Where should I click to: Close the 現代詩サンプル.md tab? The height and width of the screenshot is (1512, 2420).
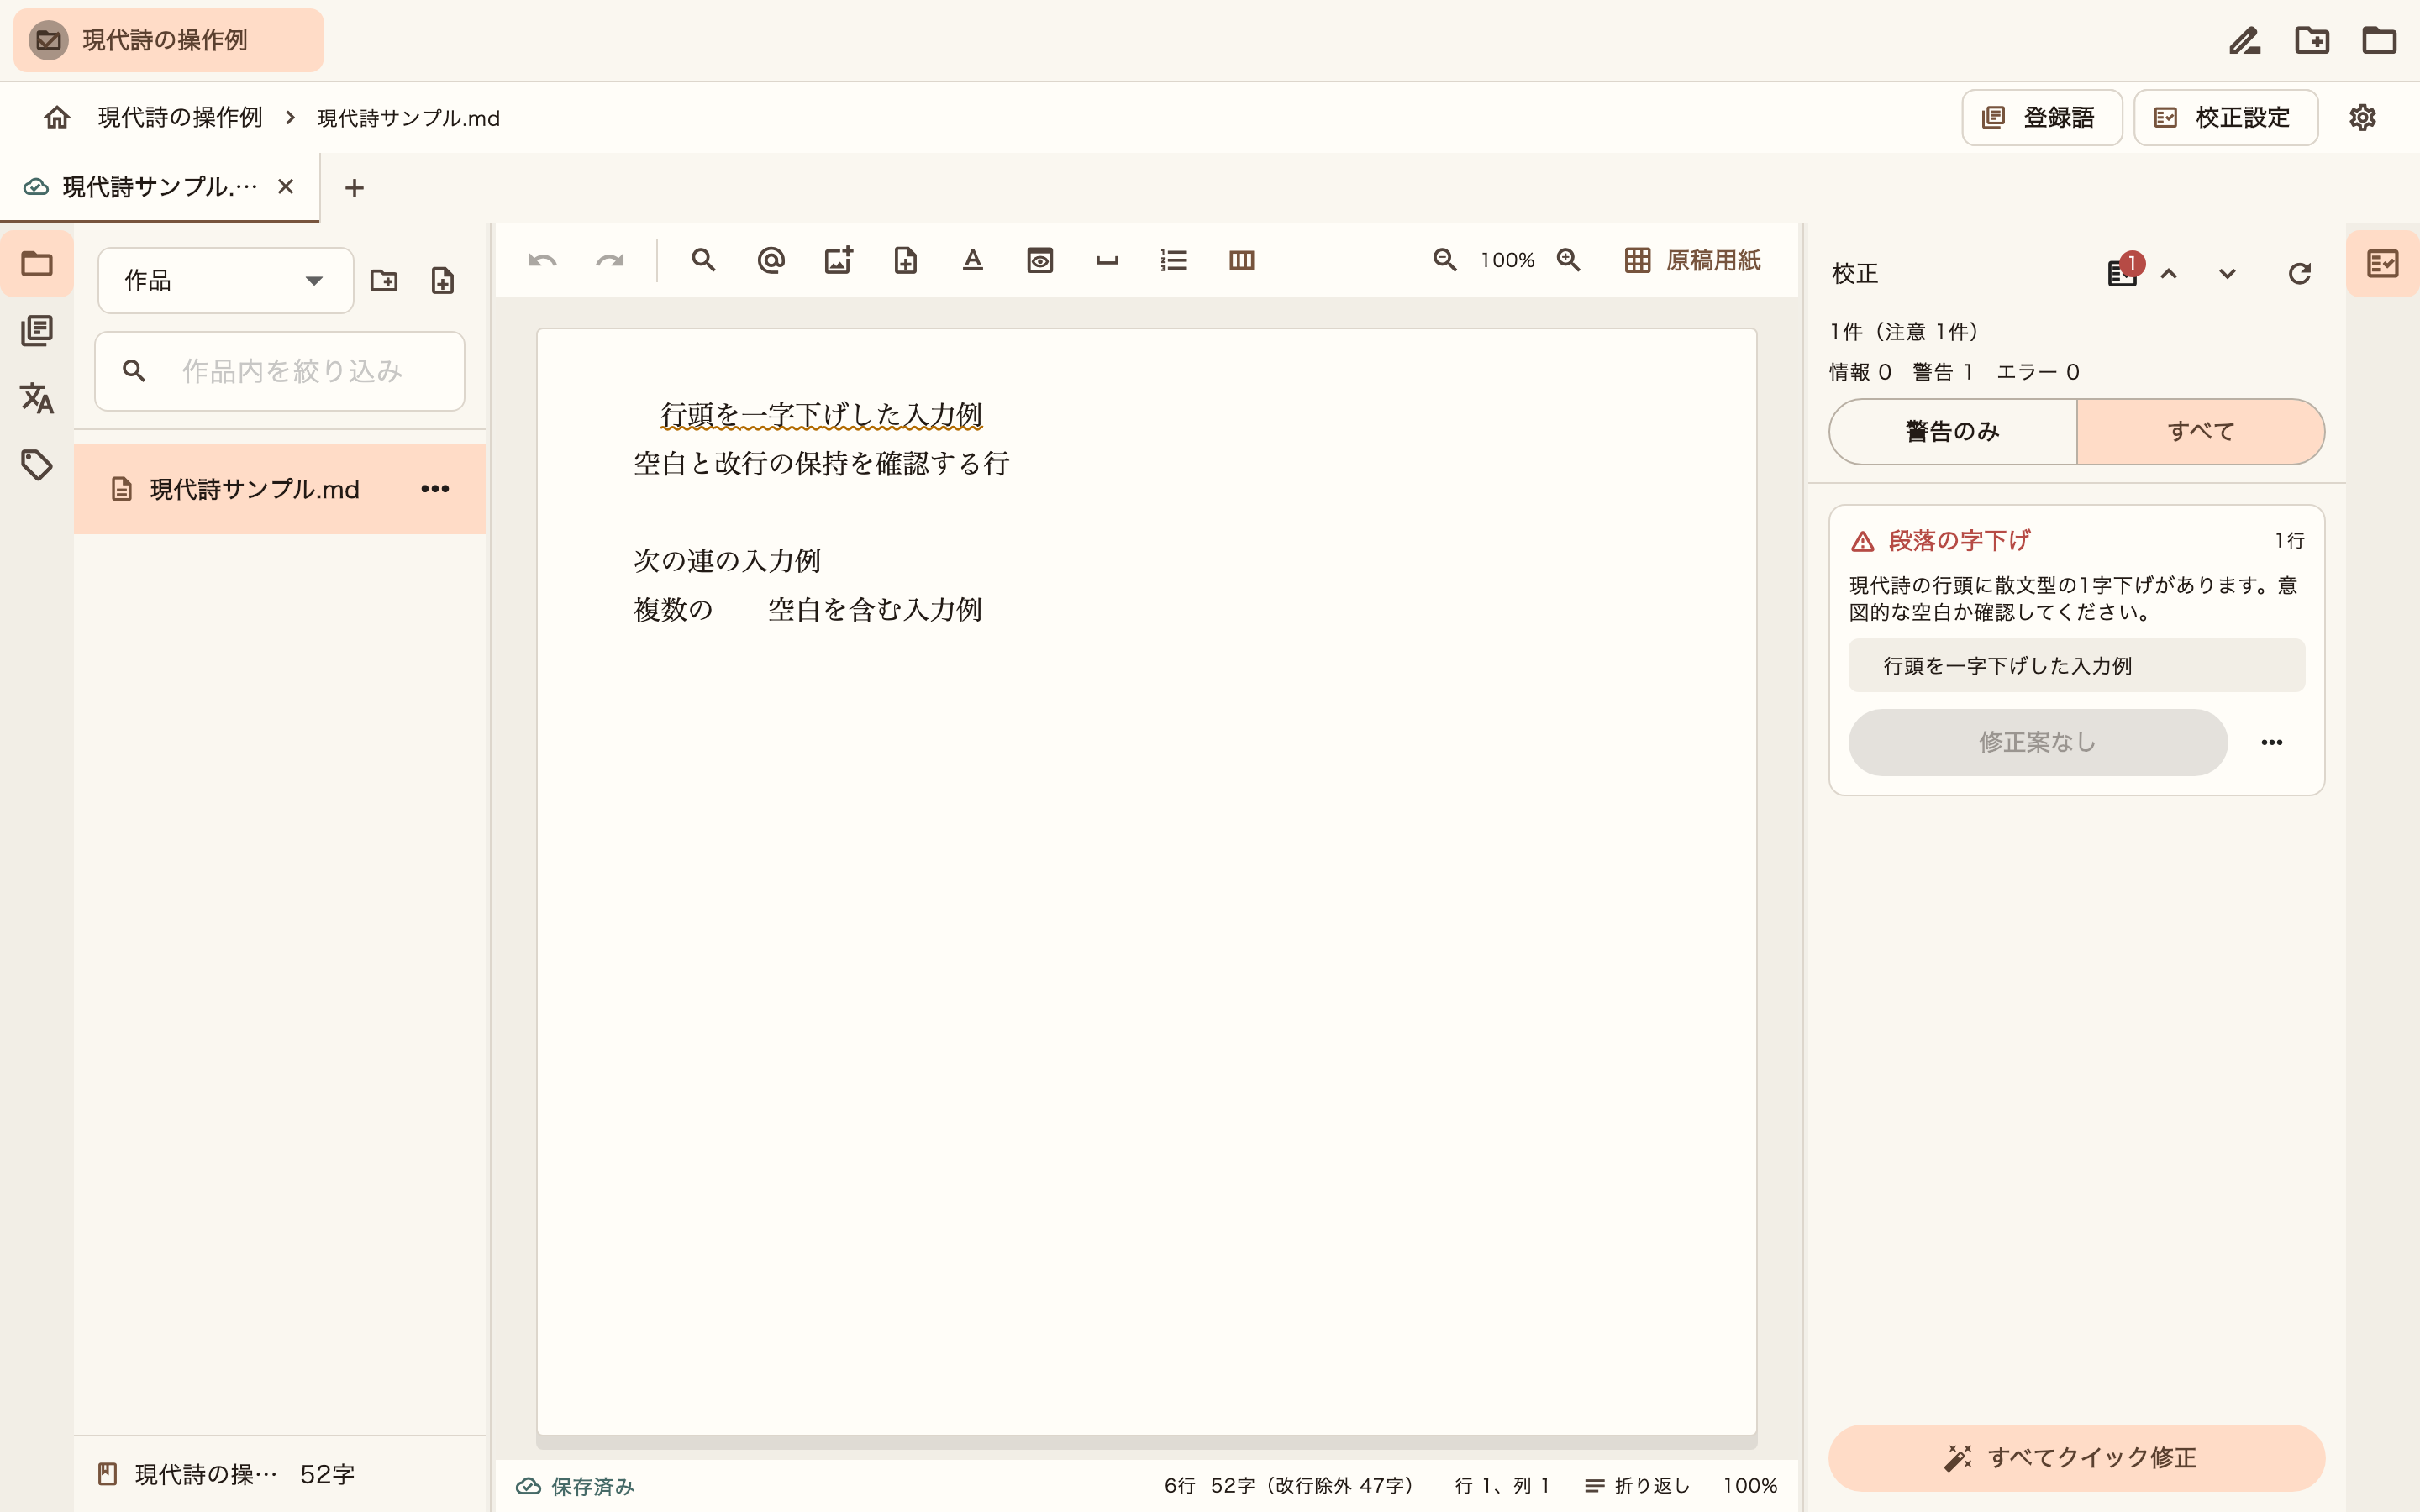pos(286,187)
